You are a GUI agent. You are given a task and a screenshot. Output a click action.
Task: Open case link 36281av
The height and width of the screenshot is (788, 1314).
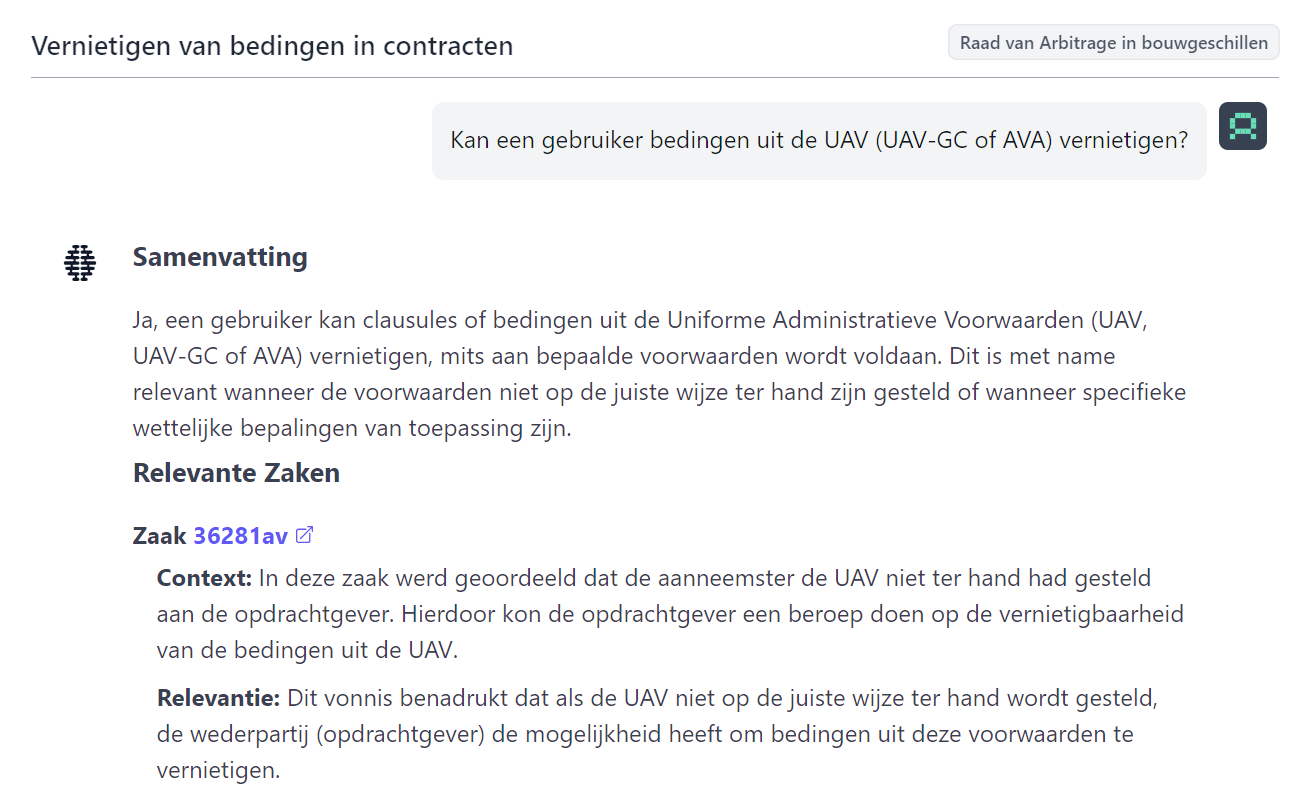240,536
